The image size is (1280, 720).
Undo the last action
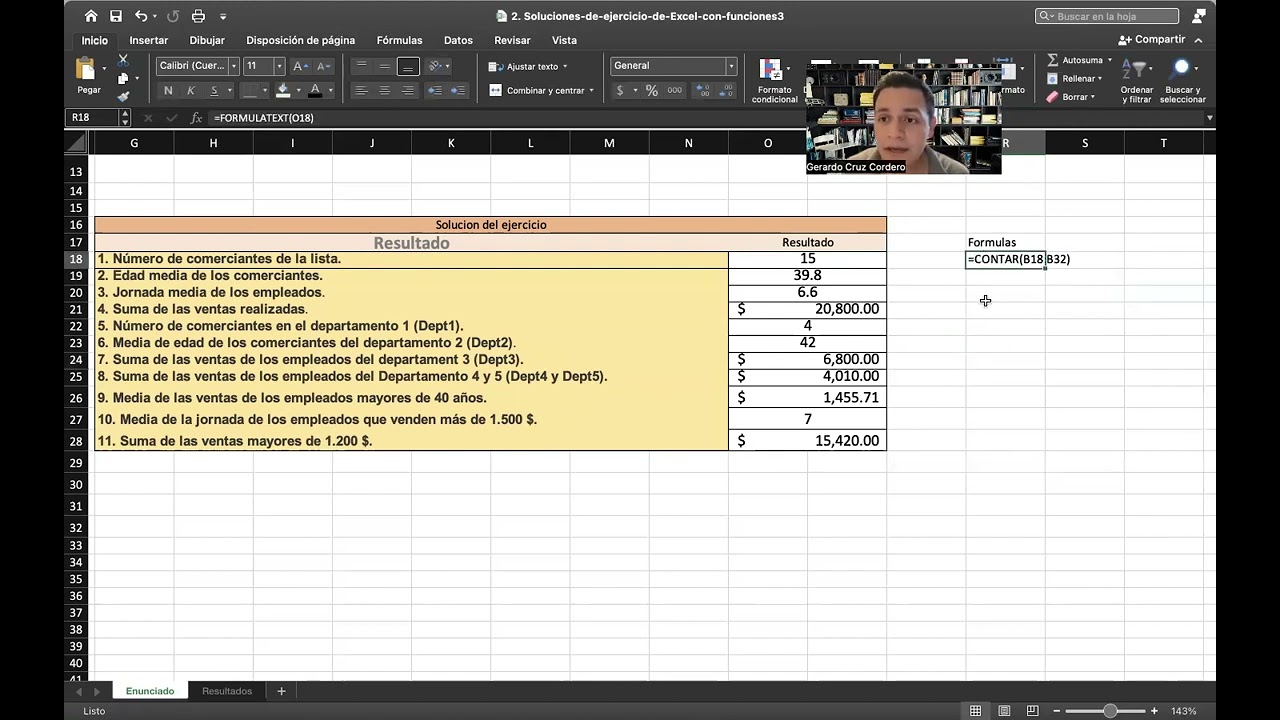[141, 16]
